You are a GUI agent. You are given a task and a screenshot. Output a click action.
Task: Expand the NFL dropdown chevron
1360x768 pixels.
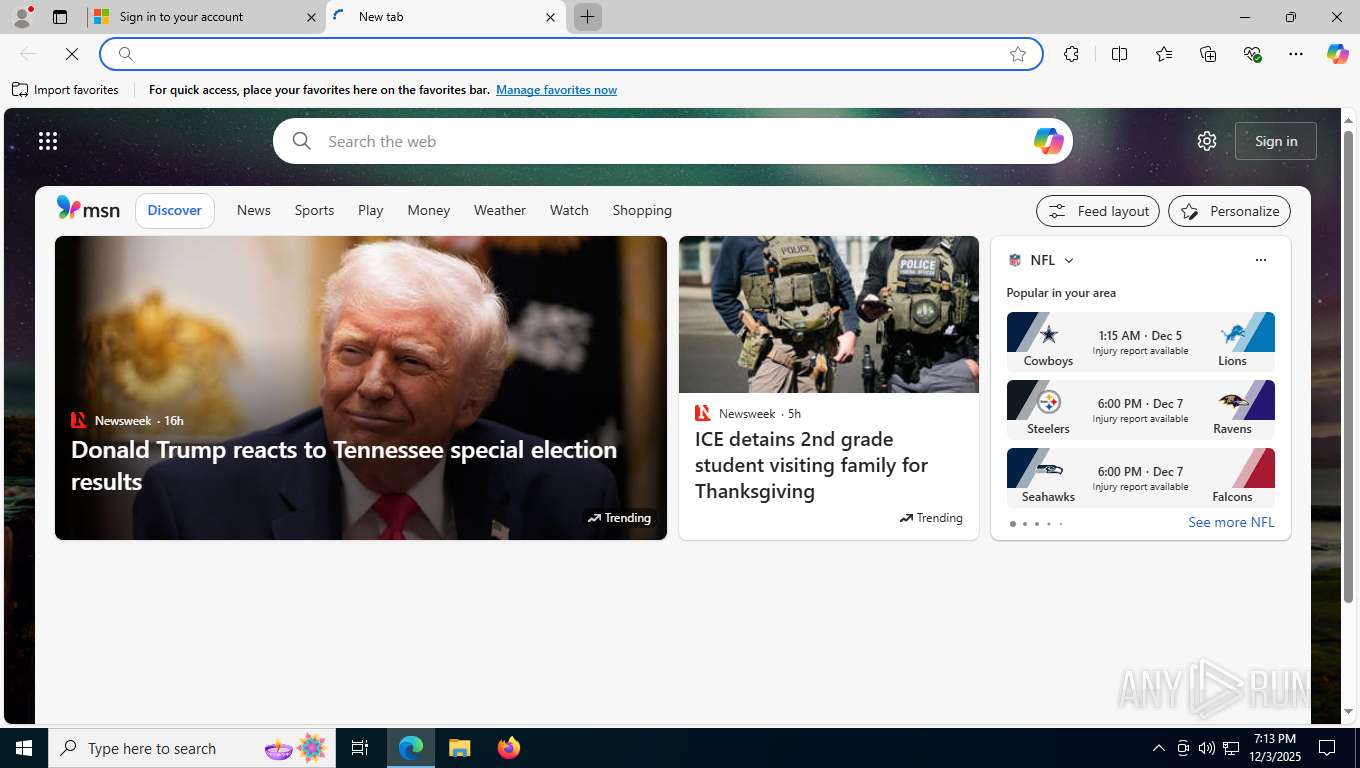(x=1069, y=260)
